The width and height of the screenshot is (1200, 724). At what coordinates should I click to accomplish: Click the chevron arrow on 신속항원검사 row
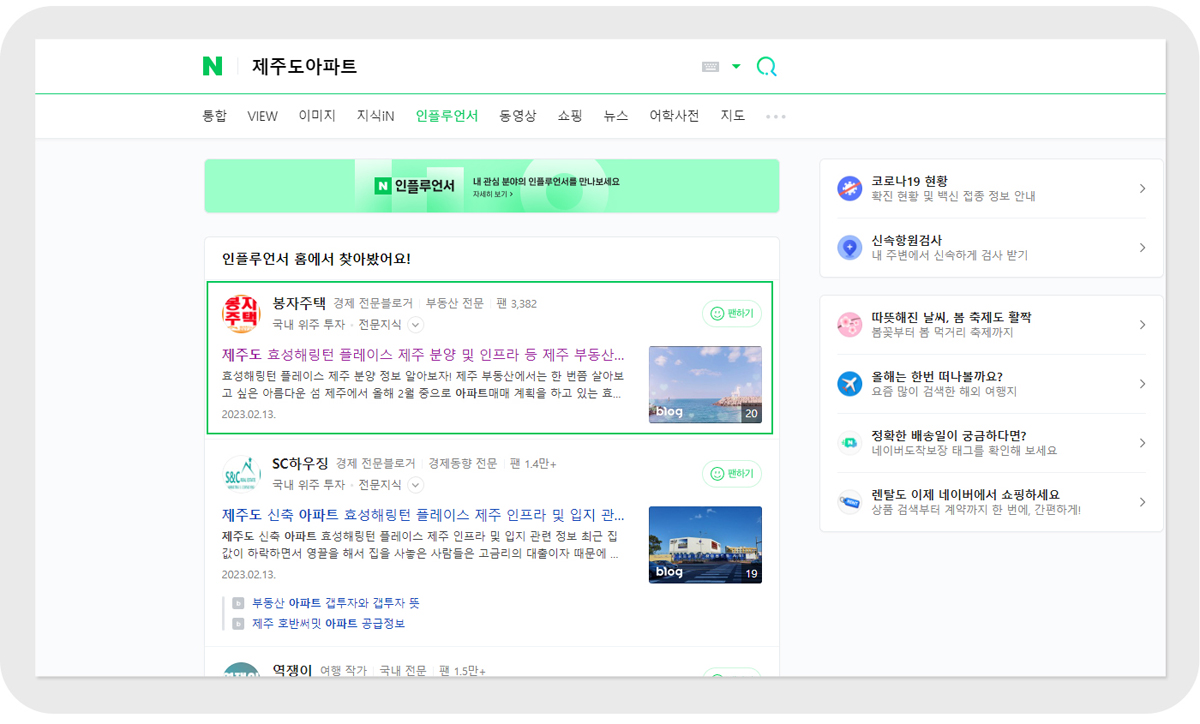point(1143,248)
